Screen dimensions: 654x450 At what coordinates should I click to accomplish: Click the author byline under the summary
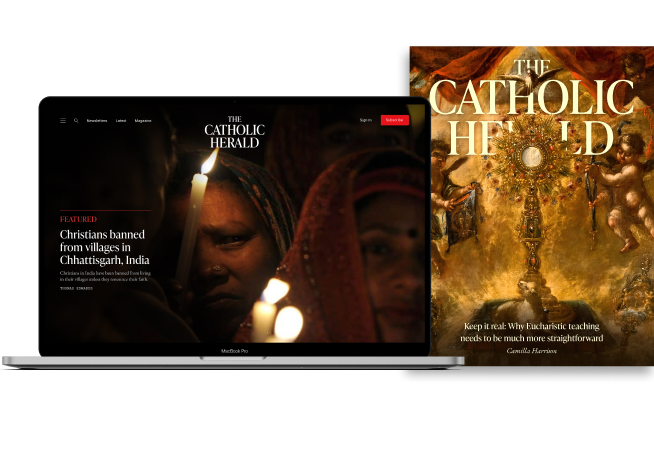point(76,288)
